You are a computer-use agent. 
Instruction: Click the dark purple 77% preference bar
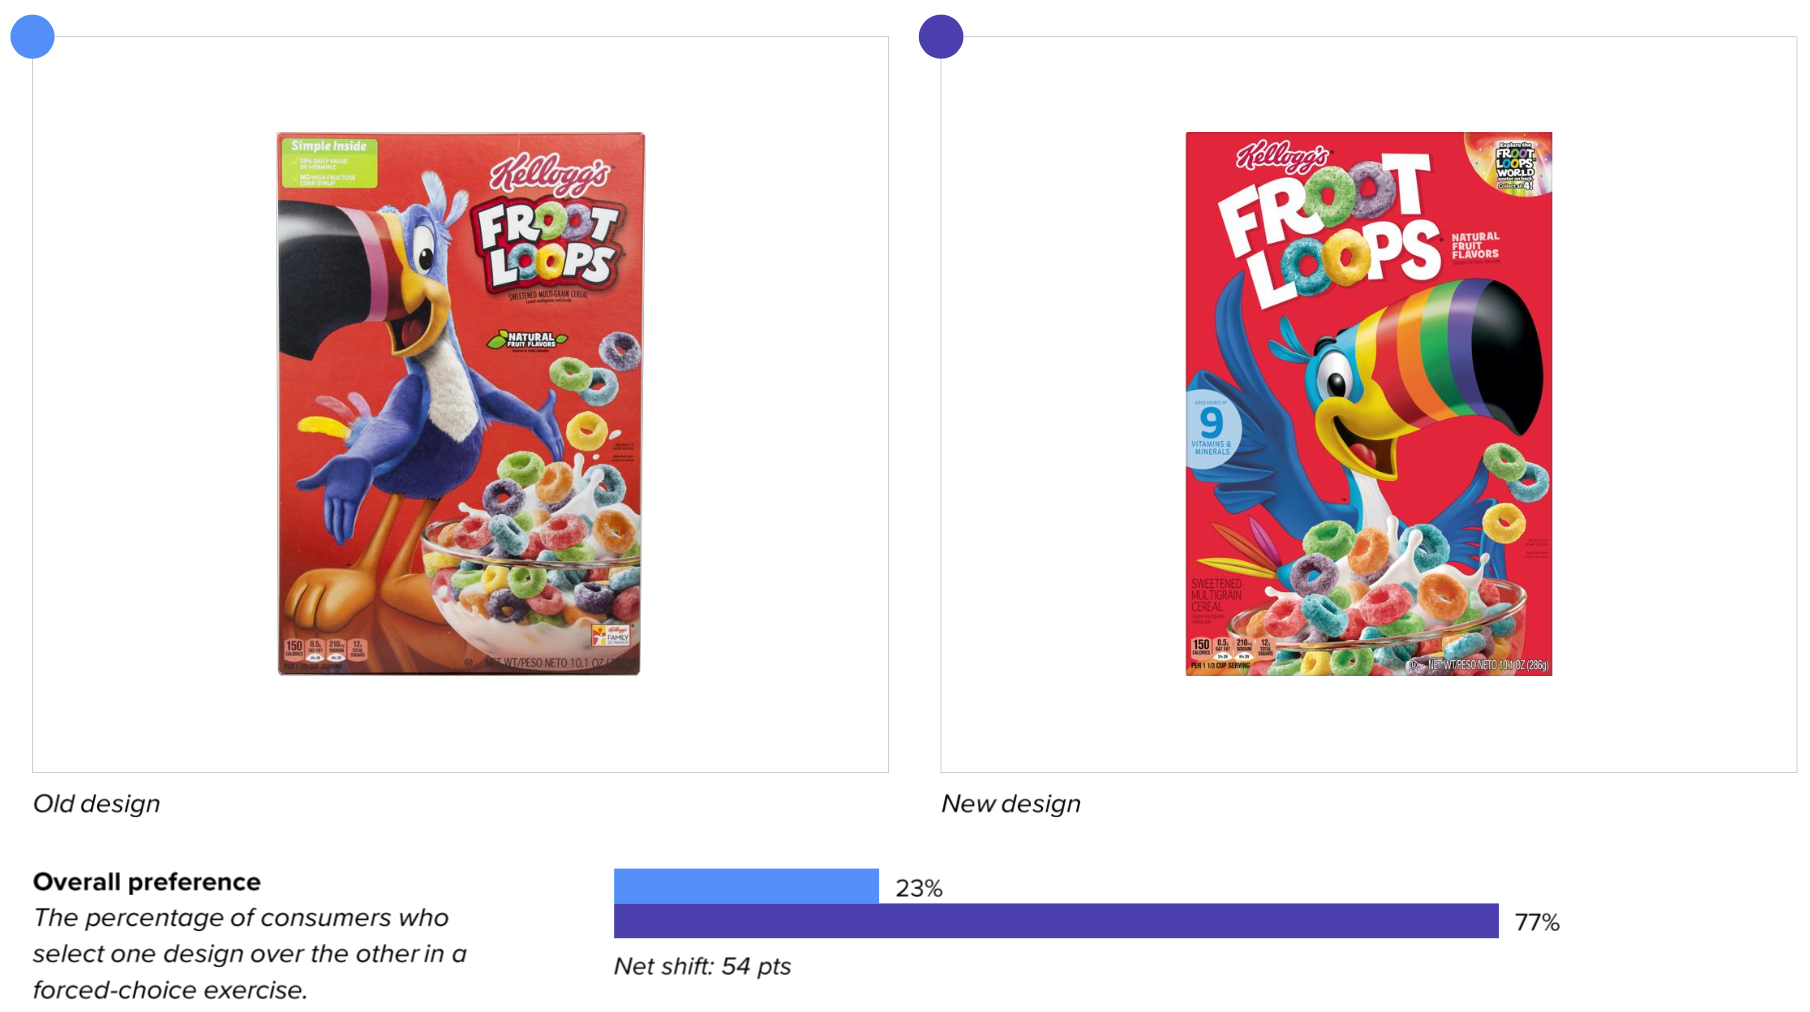tap(1056, 921)
